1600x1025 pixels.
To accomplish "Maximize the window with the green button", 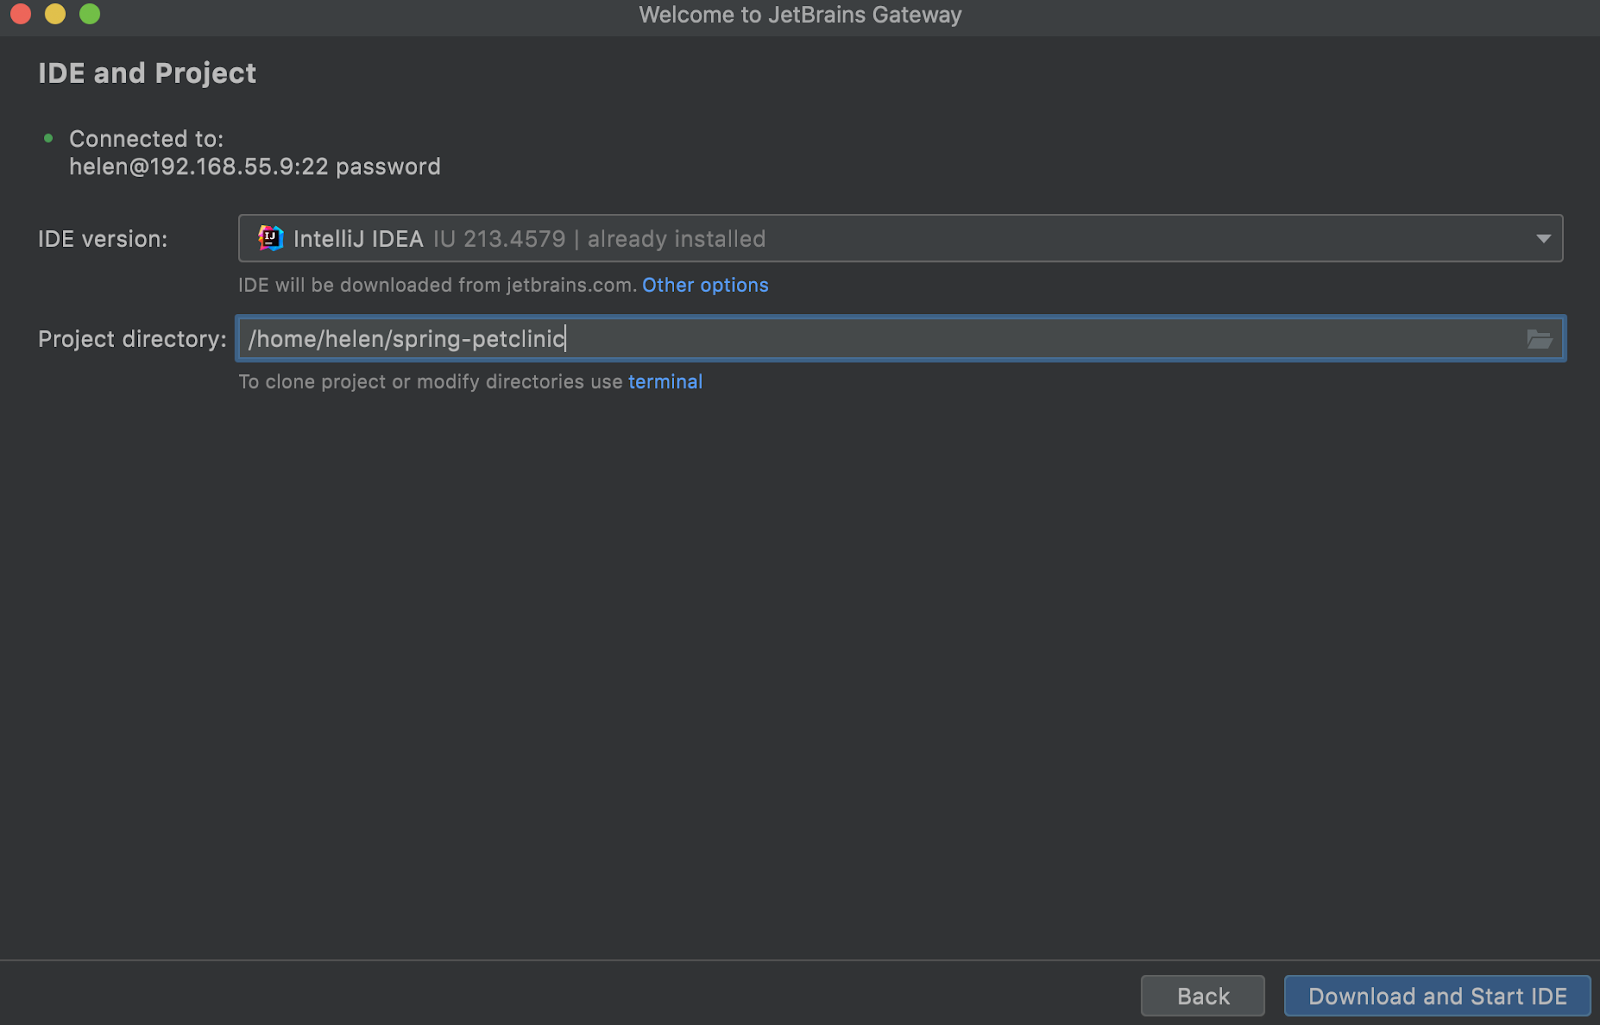I will coord(90,14).
